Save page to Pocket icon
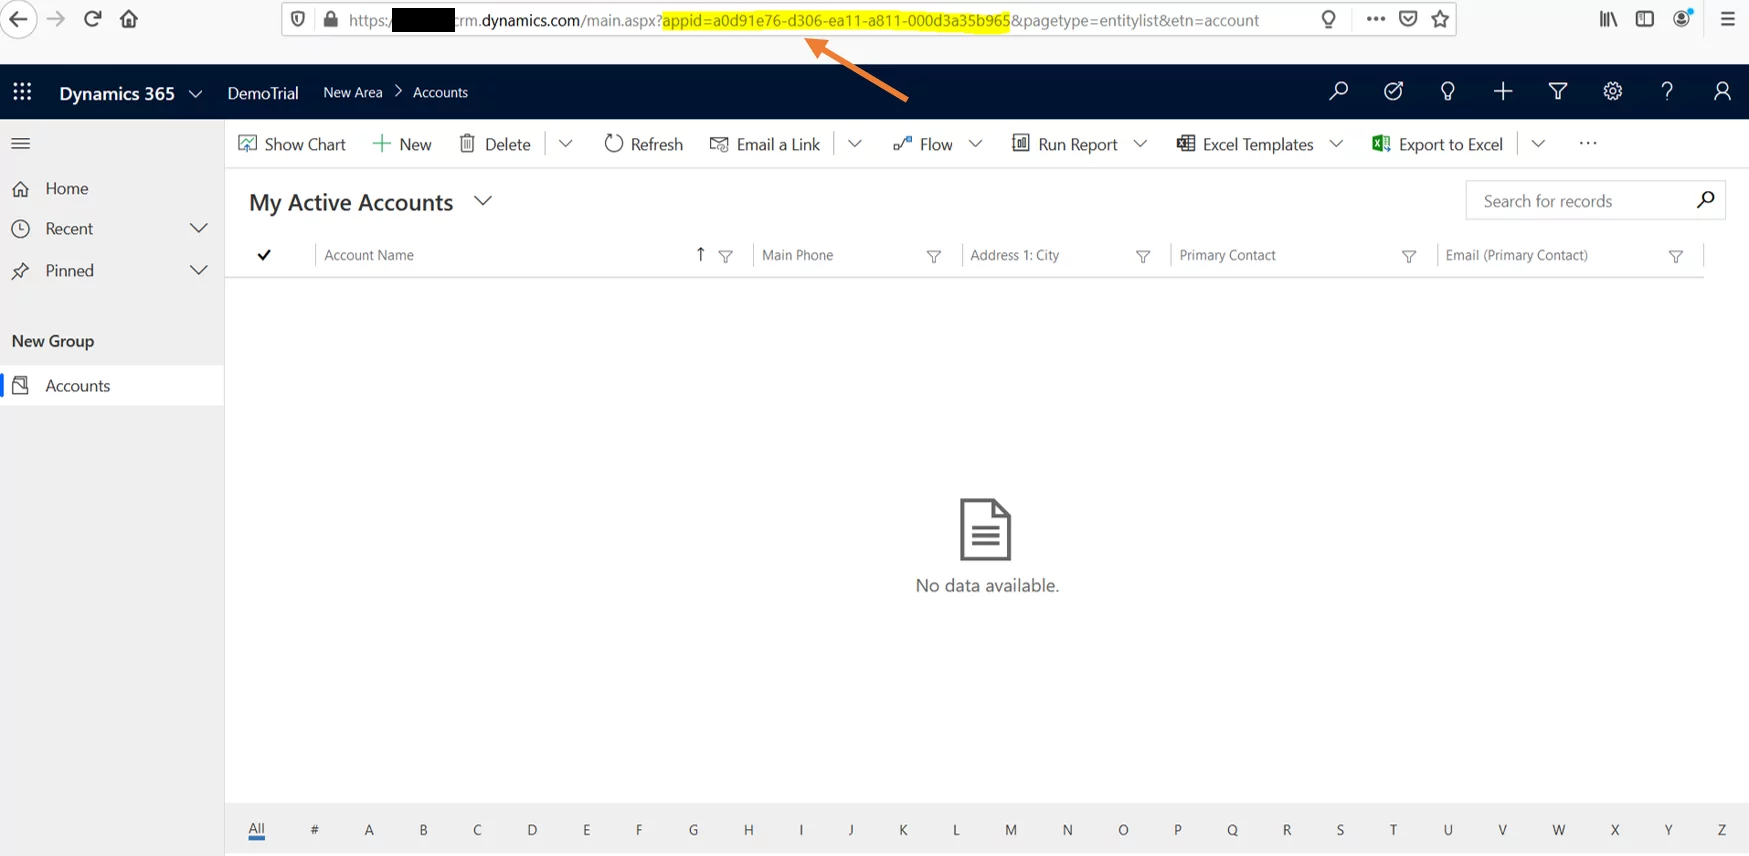Image resolution: width=1749 pixels, height=856 pixels. (x=1408, y=19)
